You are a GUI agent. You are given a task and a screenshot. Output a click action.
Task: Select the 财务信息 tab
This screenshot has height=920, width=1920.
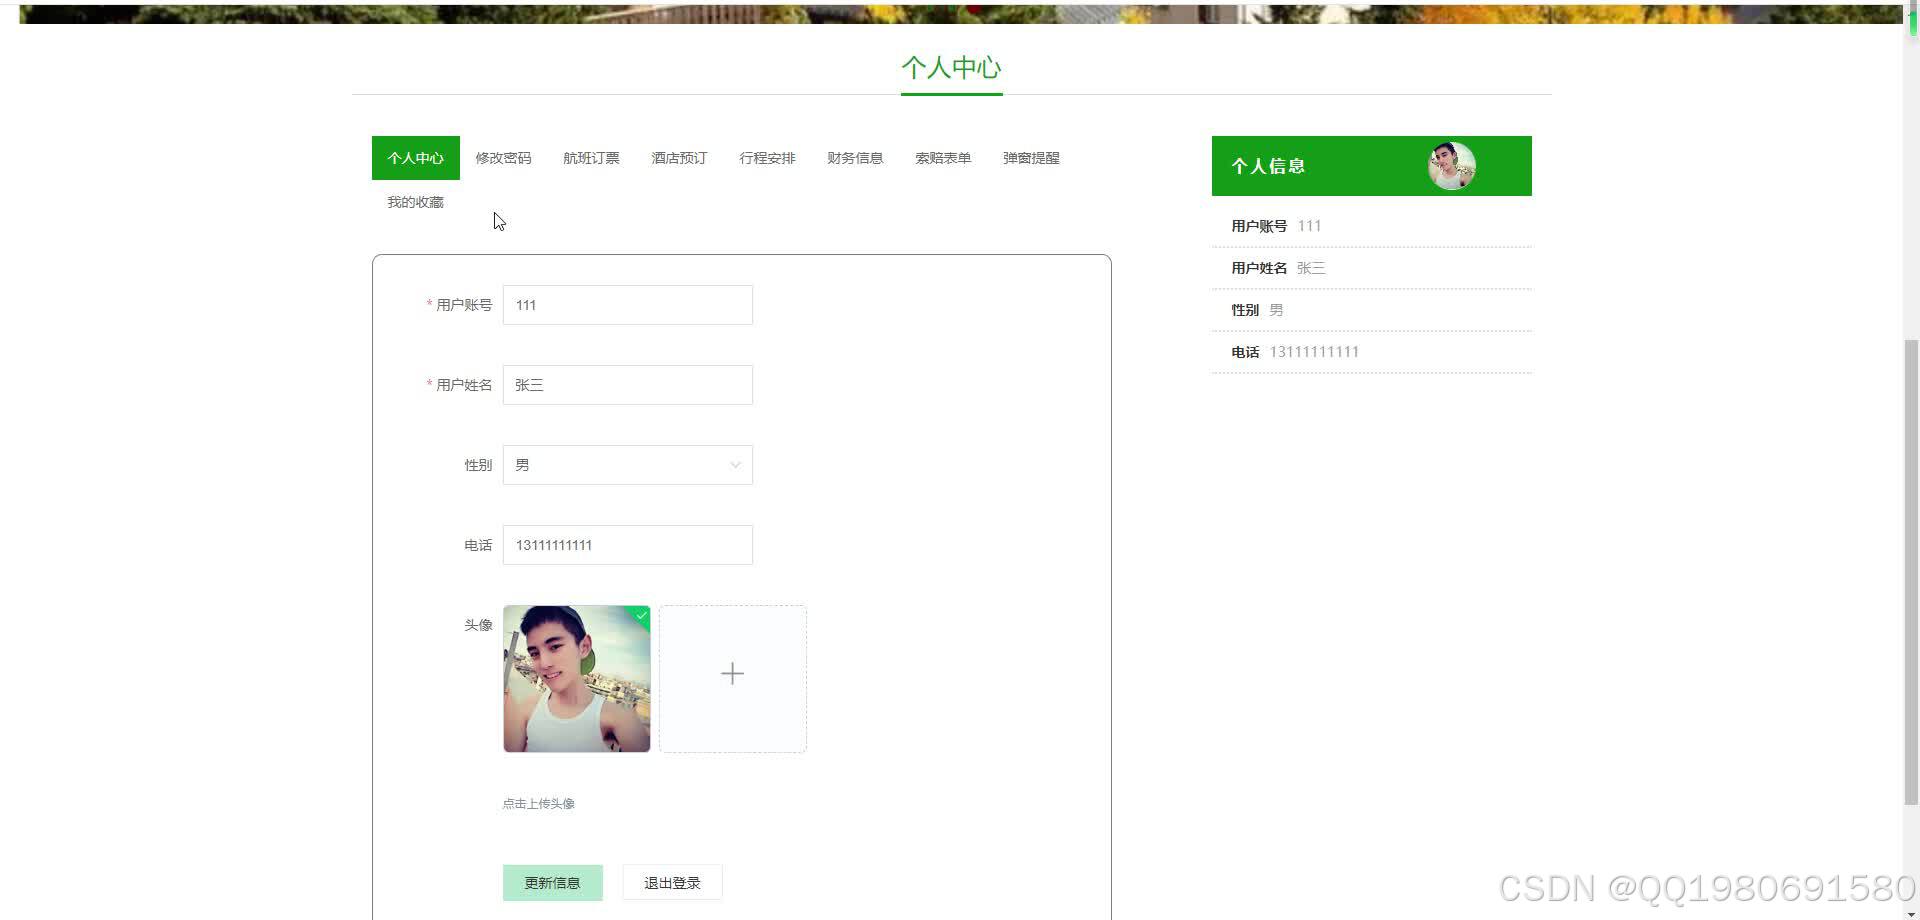click(x=854, y=157)
